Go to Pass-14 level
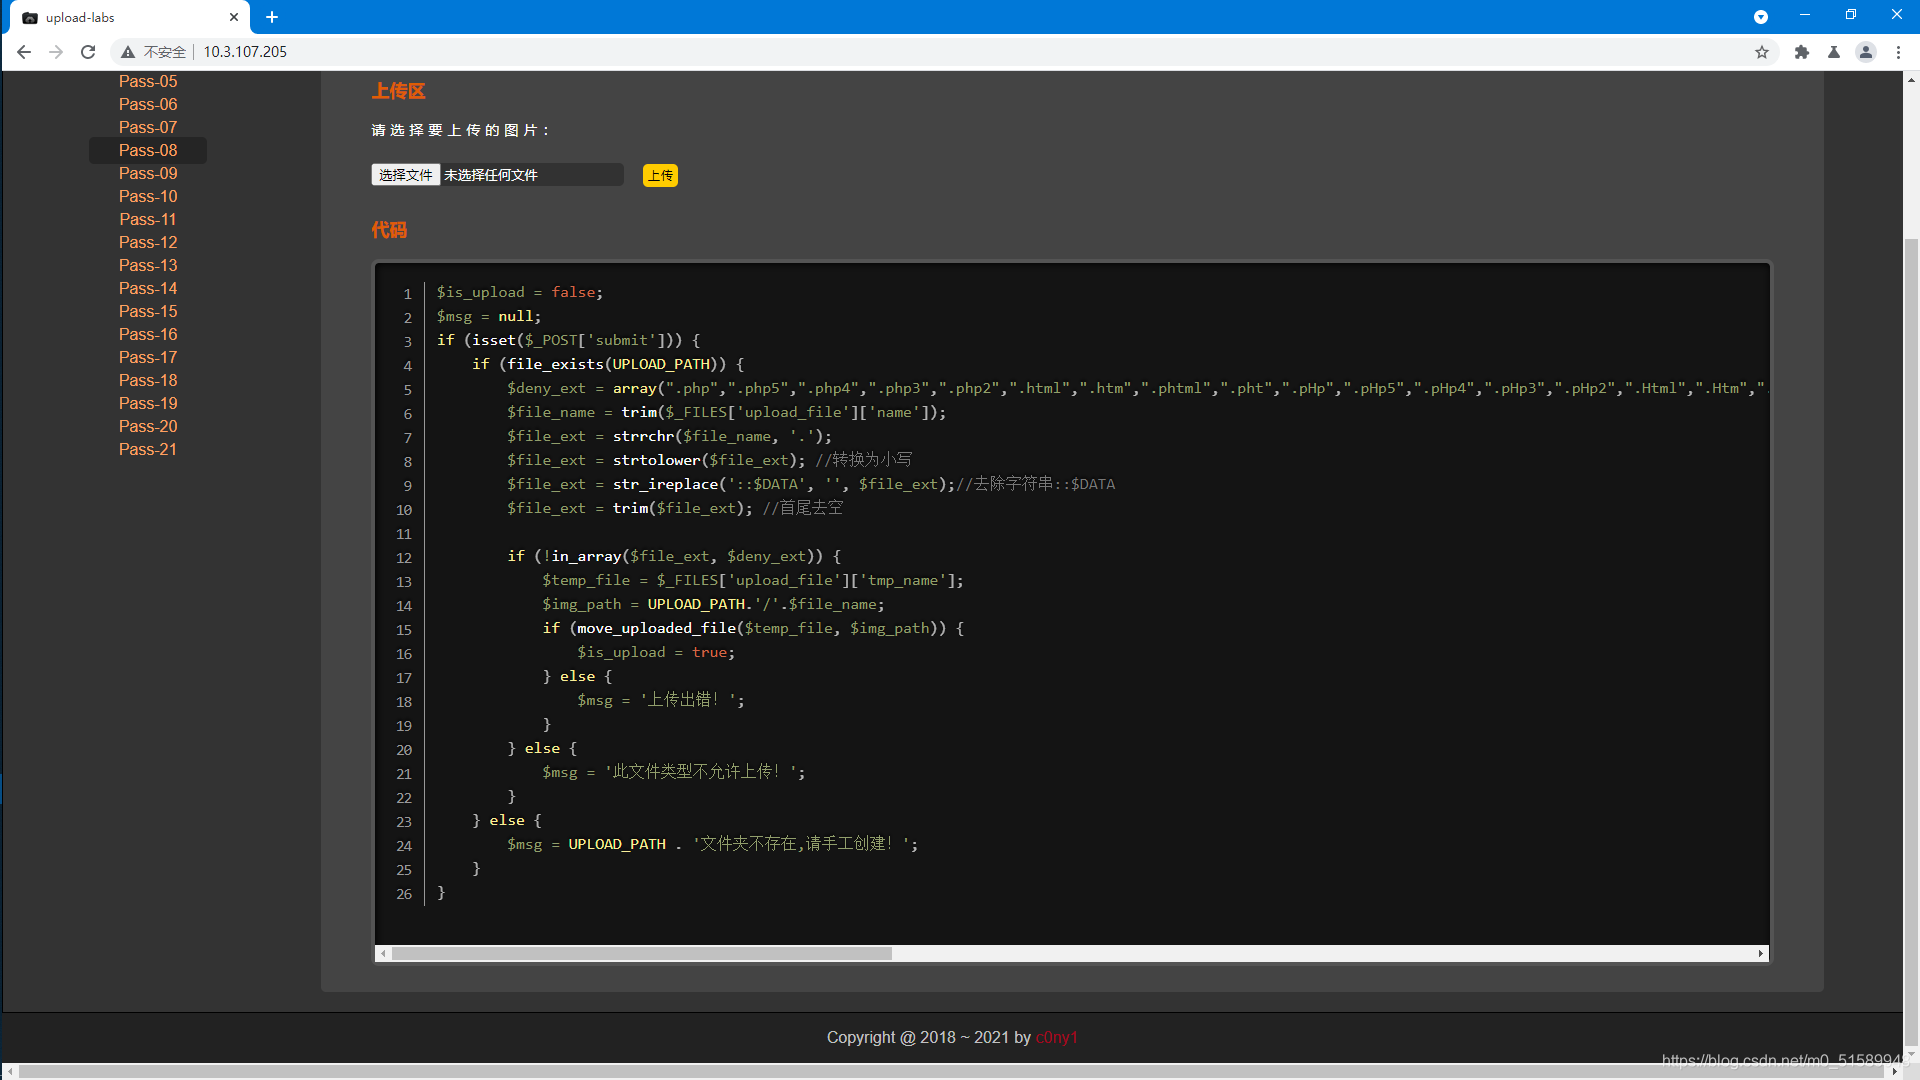The height and width of the screenshot is (1080, 1920). [x=148, y=288]
